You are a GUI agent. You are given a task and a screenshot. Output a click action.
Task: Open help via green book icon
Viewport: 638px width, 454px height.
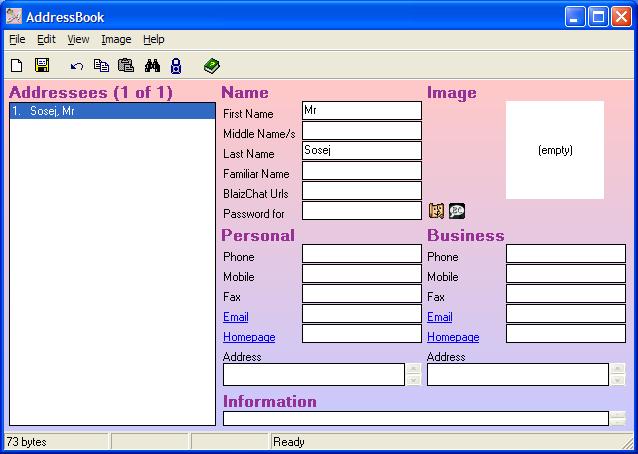point(212,65)
